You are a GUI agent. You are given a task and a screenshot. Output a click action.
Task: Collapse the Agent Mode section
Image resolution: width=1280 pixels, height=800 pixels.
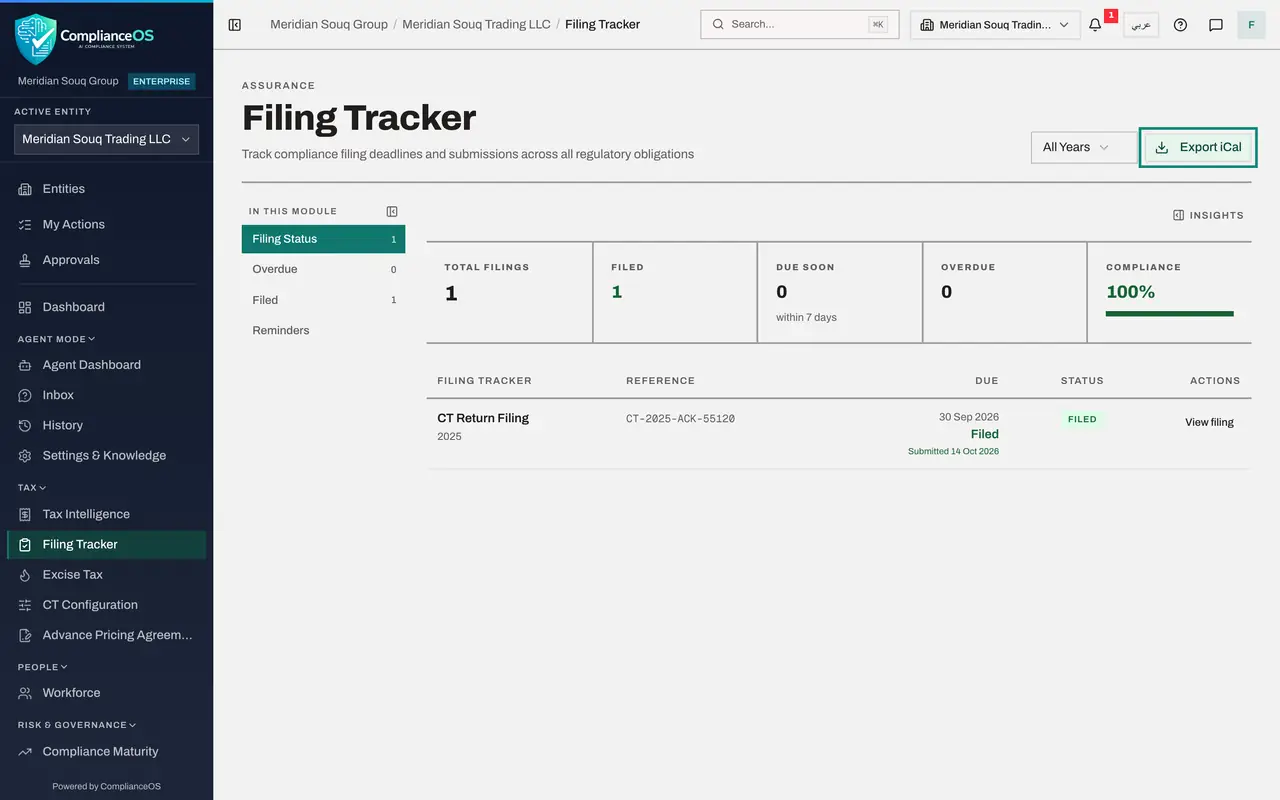pyautogui.click(x=57, y=339)
